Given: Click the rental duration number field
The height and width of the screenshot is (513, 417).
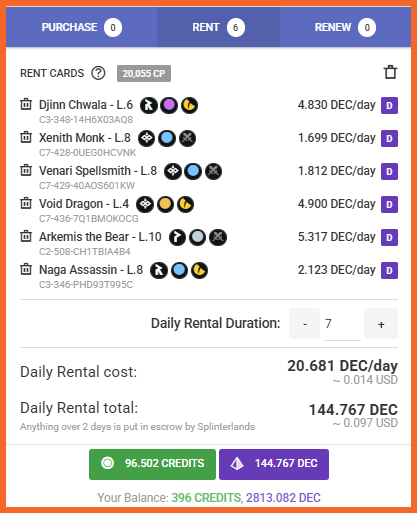Looking at the screenshot, I should [343, 324].
